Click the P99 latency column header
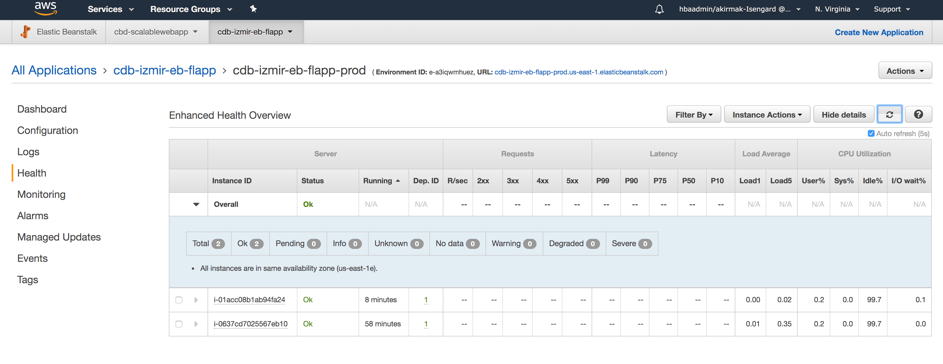The width and height of the screenshot is (943, 364). point(606,180)
